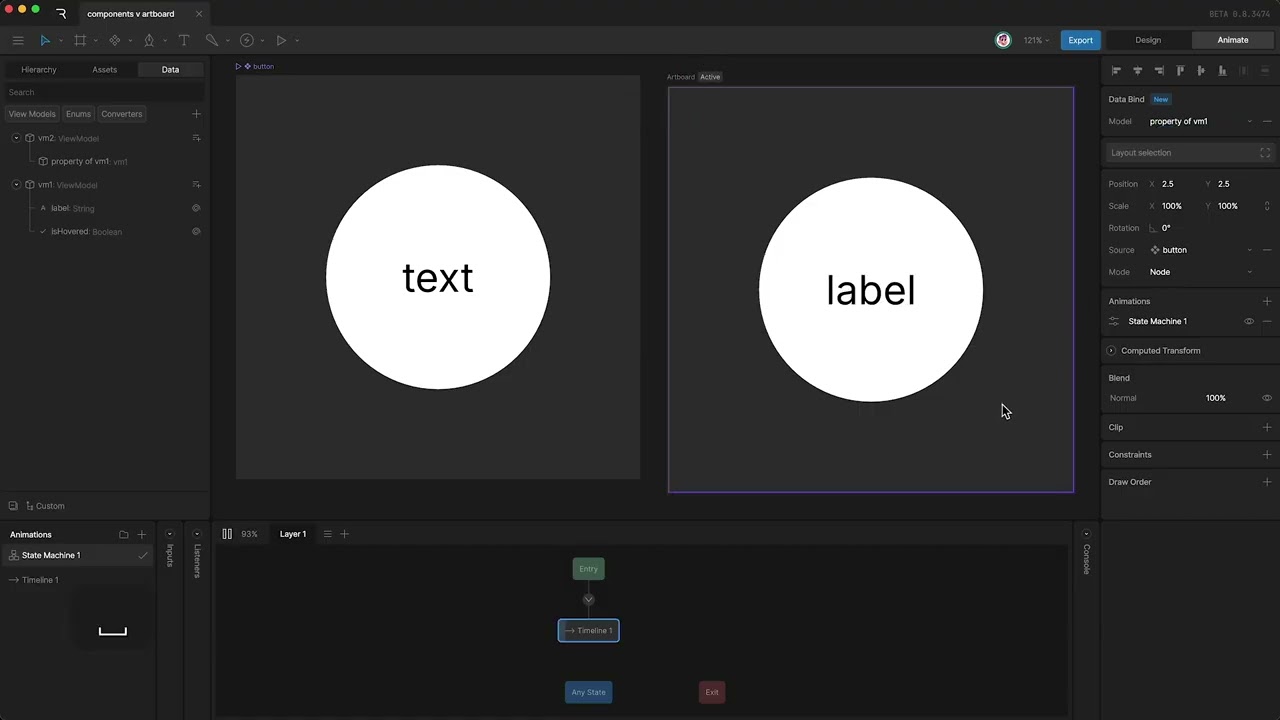This screenshot has width=1280, height=720.
Task: Add a new state machine layer
Action: click(344, 534)
